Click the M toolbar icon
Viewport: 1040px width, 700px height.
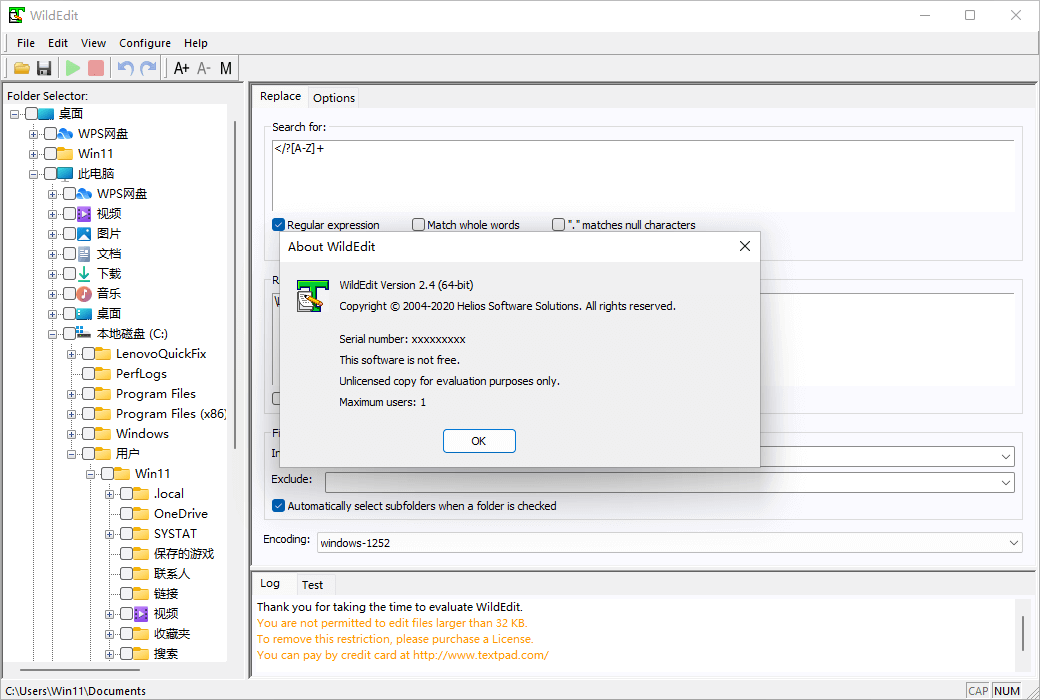(x=226, y=68)
